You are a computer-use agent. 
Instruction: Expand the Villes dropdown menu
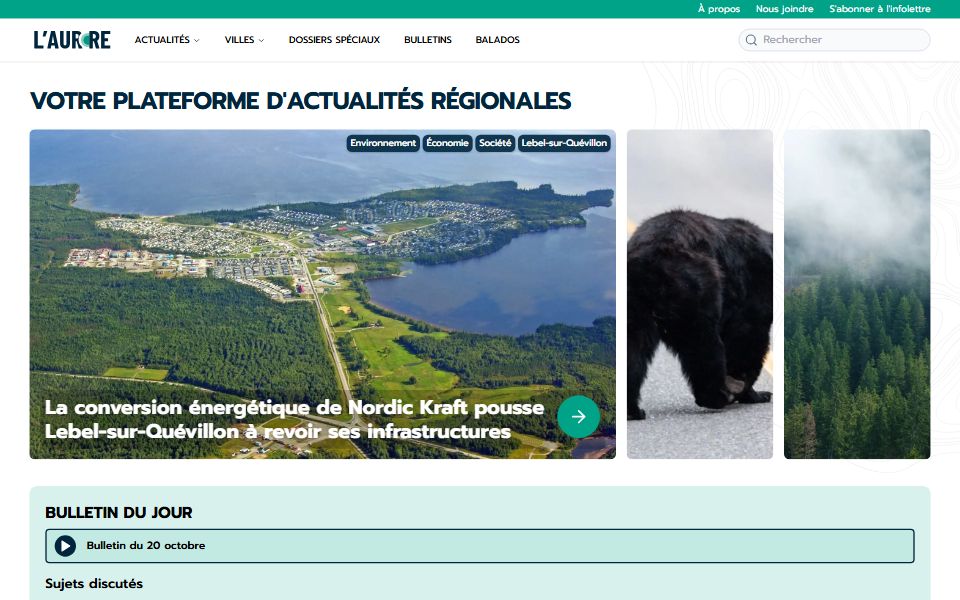click(x=244, y=40)
